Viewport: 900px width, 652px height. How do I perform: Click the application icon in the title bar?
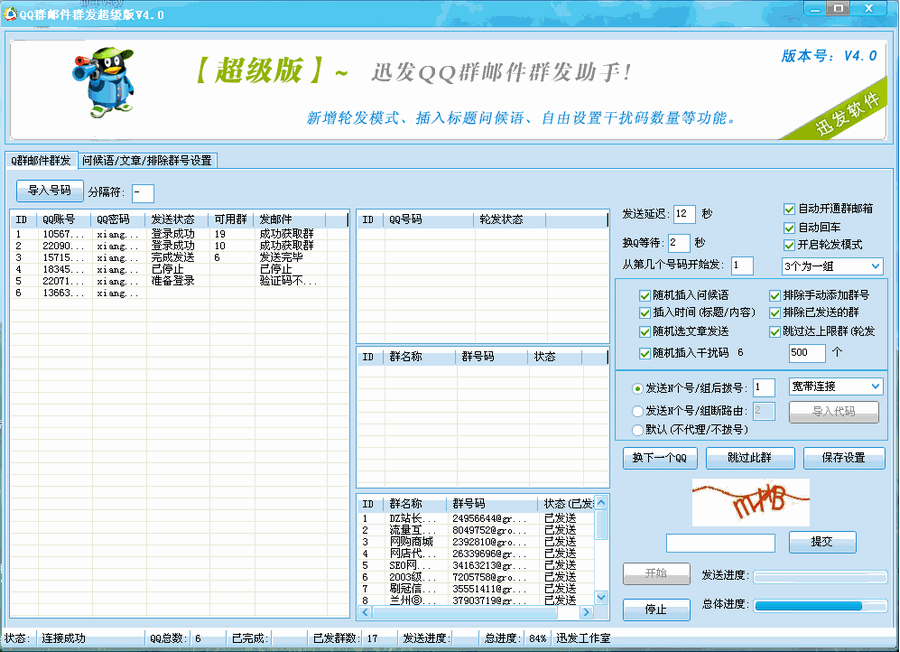(x=11, y=14)
